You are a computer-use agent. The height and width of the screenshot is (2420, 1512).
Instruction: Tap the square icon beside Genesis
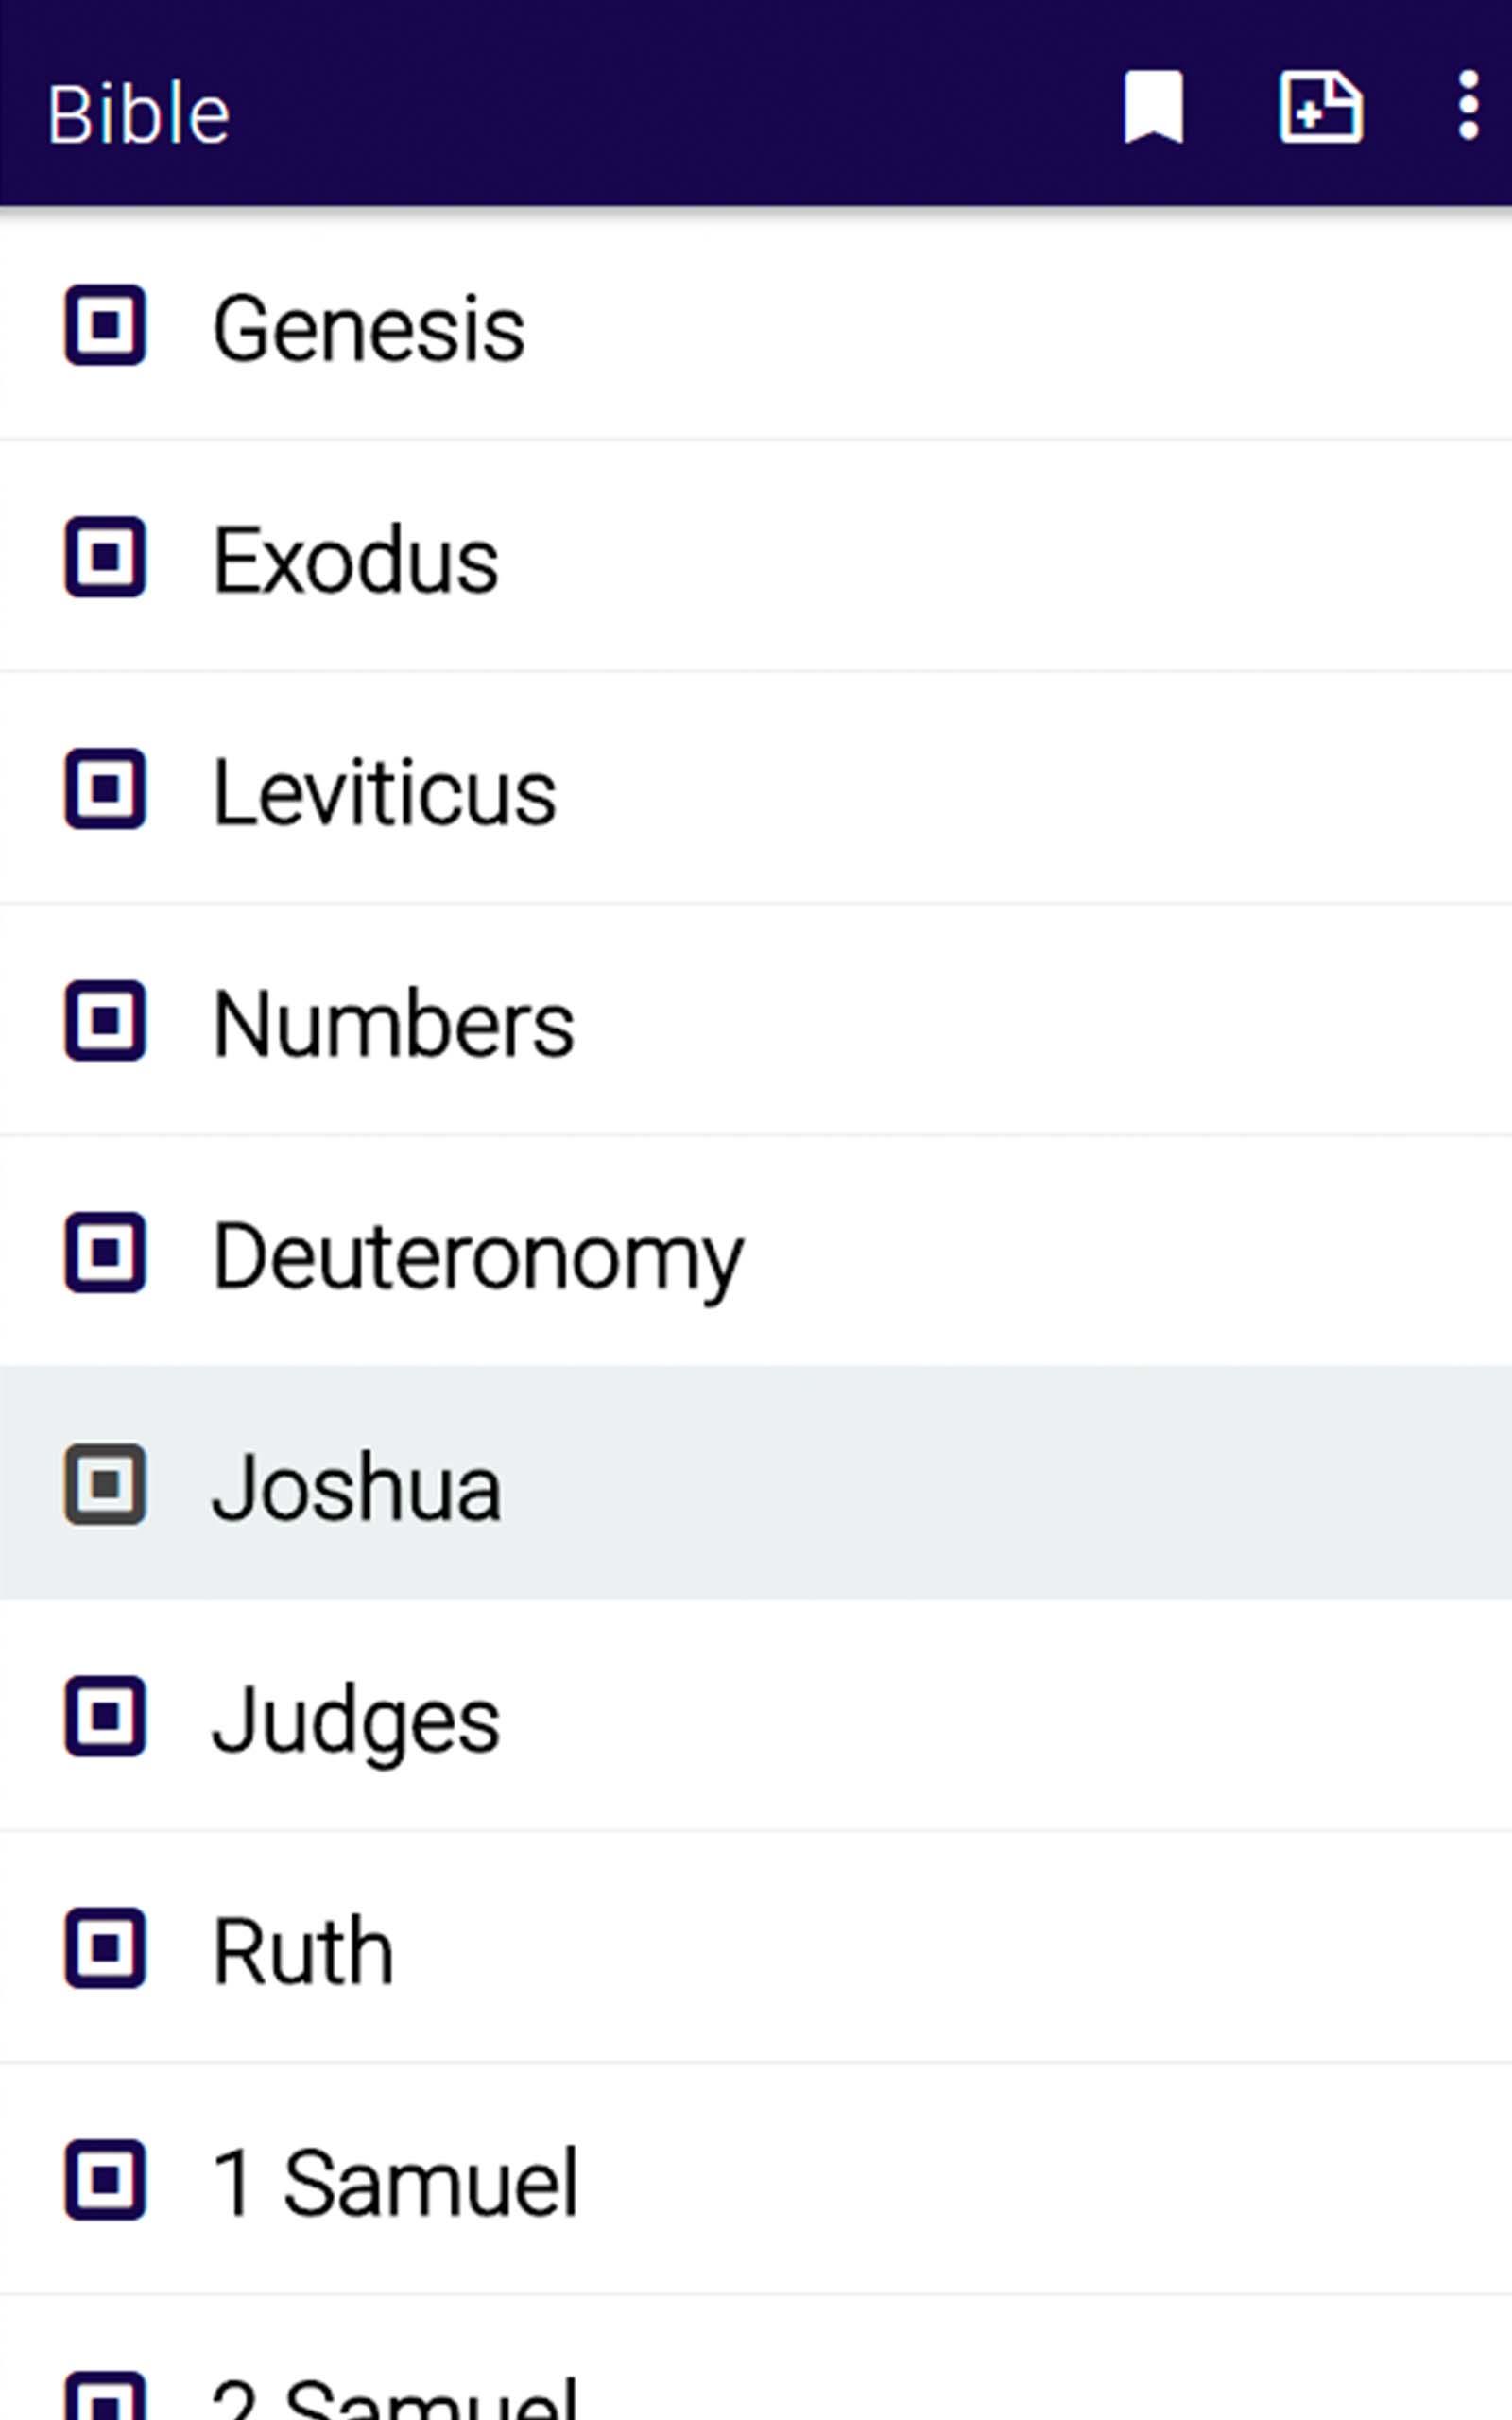(x=105, y=325)
